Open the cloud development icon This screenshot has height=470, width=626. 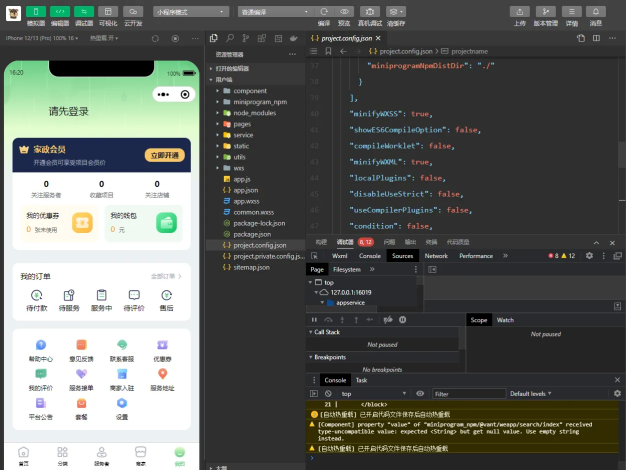pyautogui.click(x=133, y=12)
